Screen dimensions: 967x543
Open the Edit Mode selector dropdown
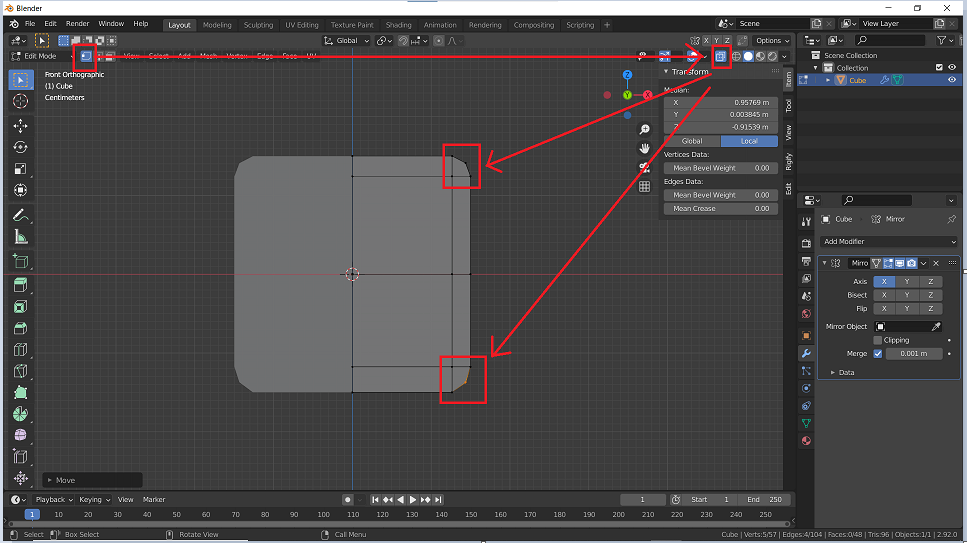tap(41, 56)
